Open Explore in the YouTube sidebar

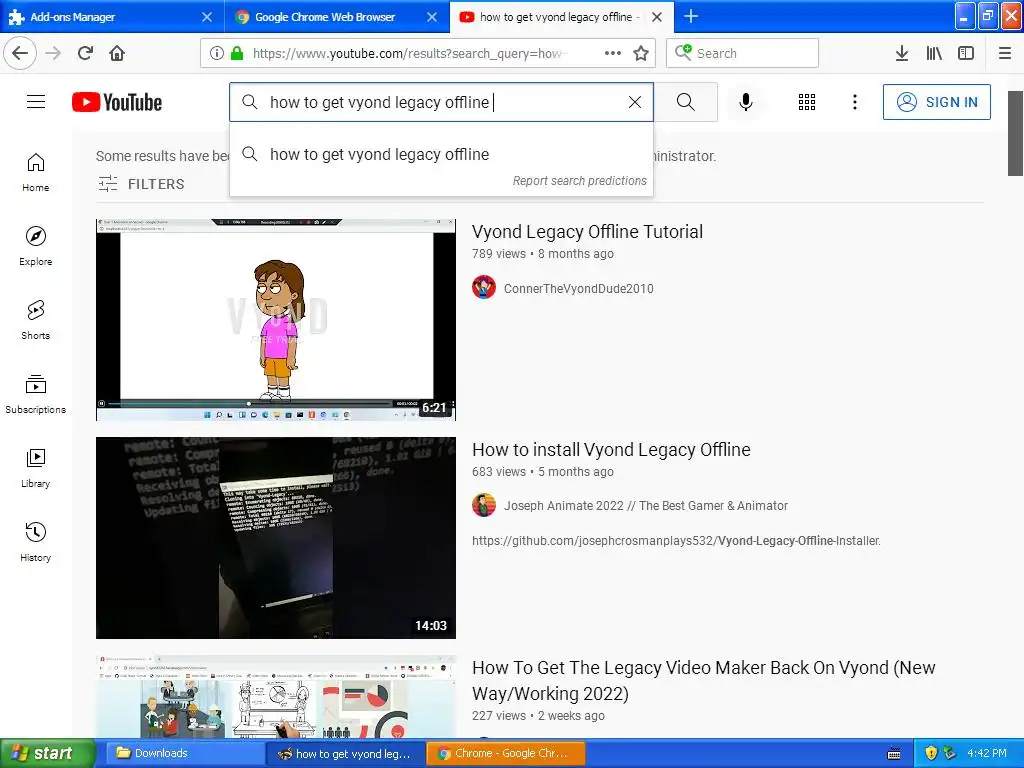(36, 246)
